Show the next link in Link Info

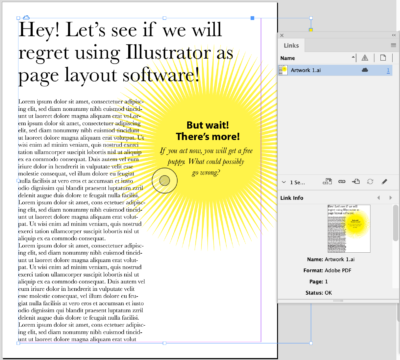pos(390,198)
